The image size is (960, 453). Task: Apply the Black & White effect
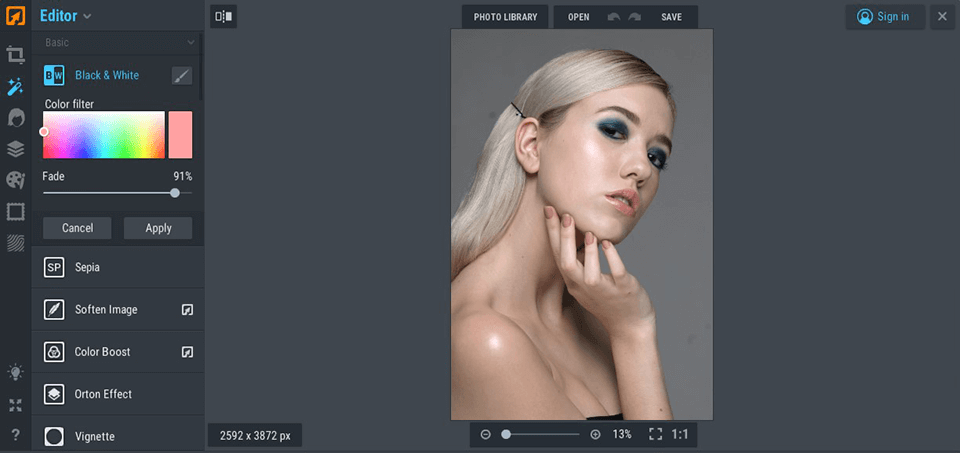pyautogui.click(x=158, y=228)
